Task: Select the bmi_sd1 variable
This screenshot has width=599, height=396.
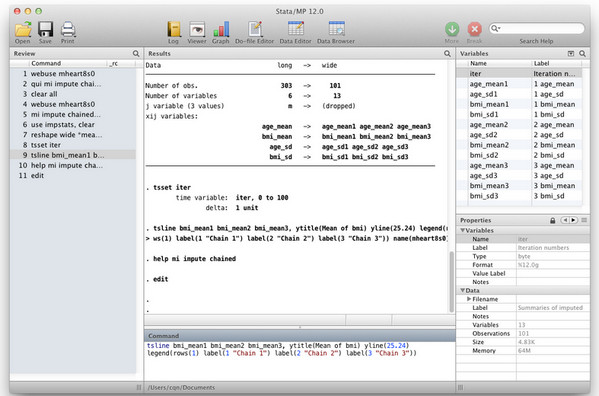Action: pos(519,114)
